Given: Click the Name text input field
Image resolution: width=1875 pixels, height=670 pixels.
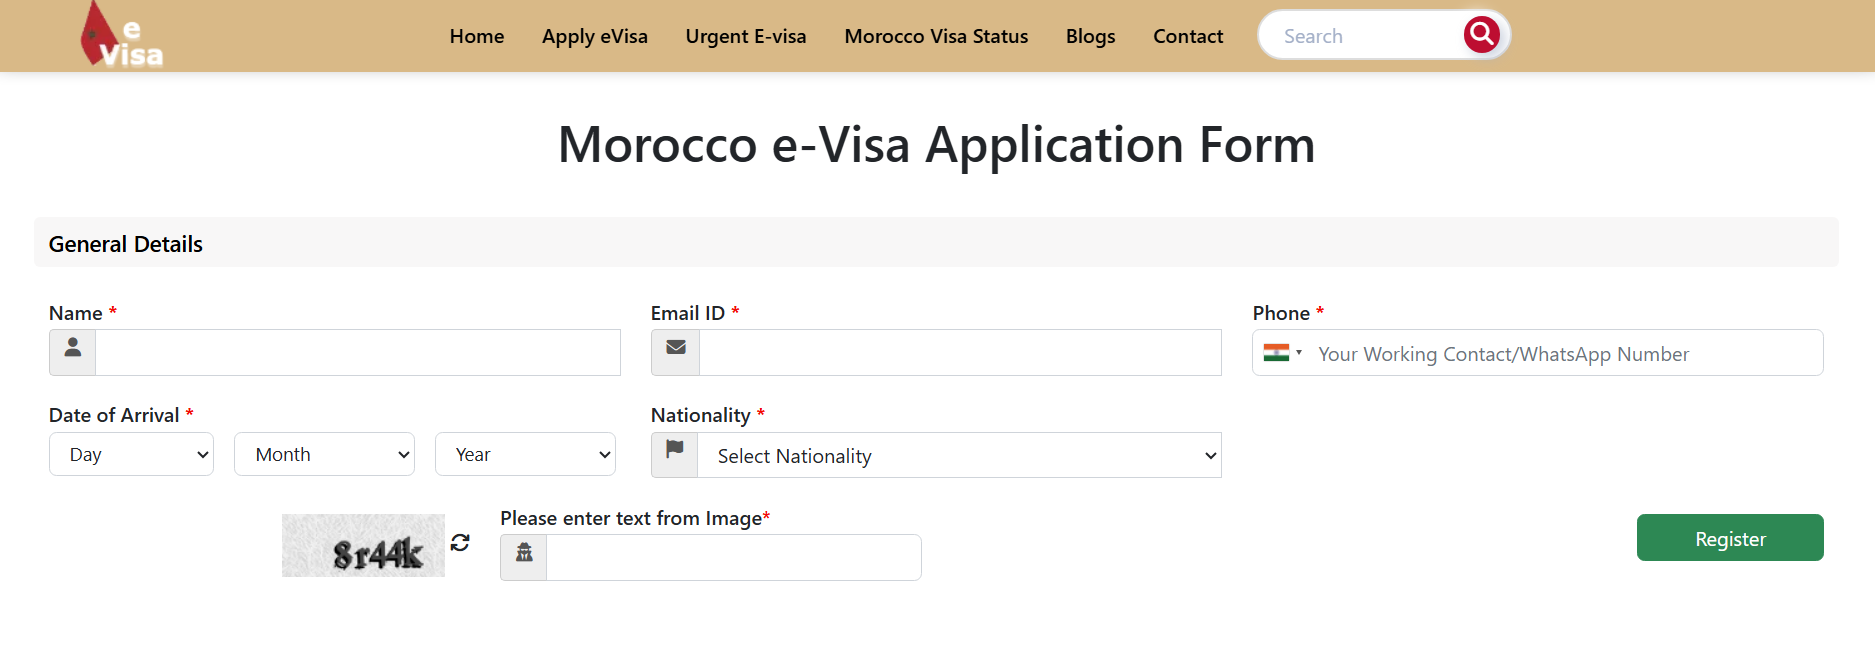Looking at the screenshot, I should (357, 353).
